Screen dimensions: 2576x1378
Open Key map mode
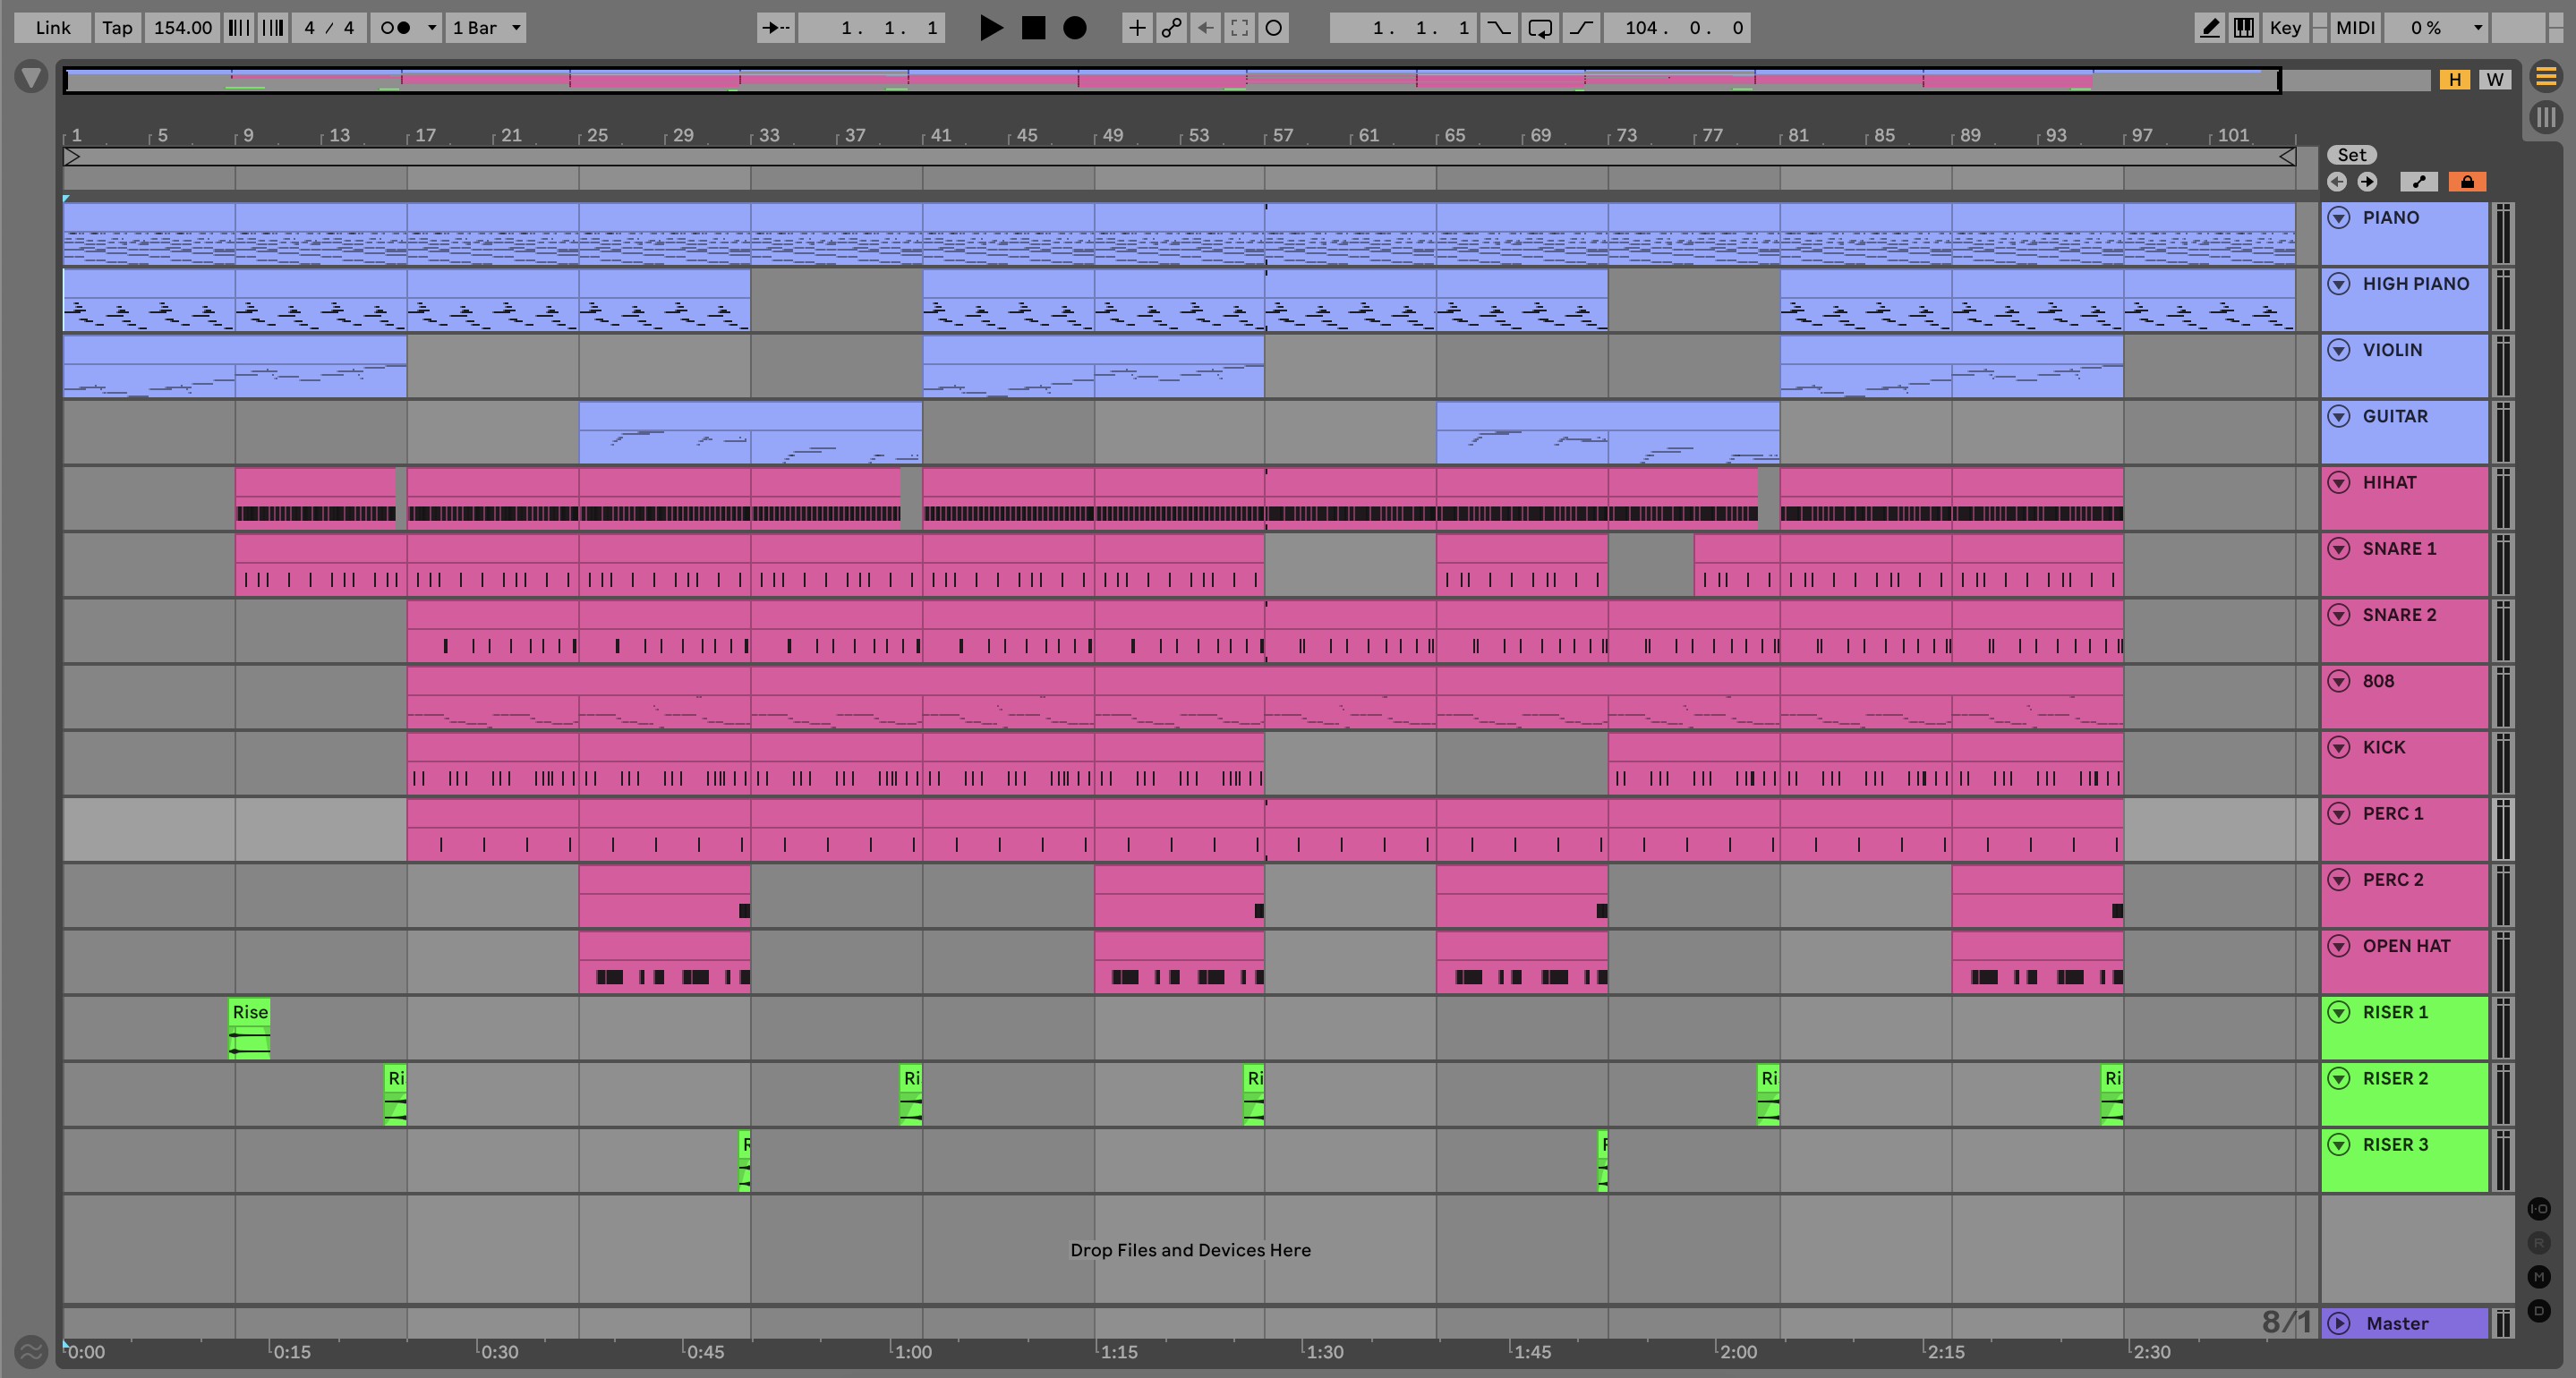coord(2284,28)
